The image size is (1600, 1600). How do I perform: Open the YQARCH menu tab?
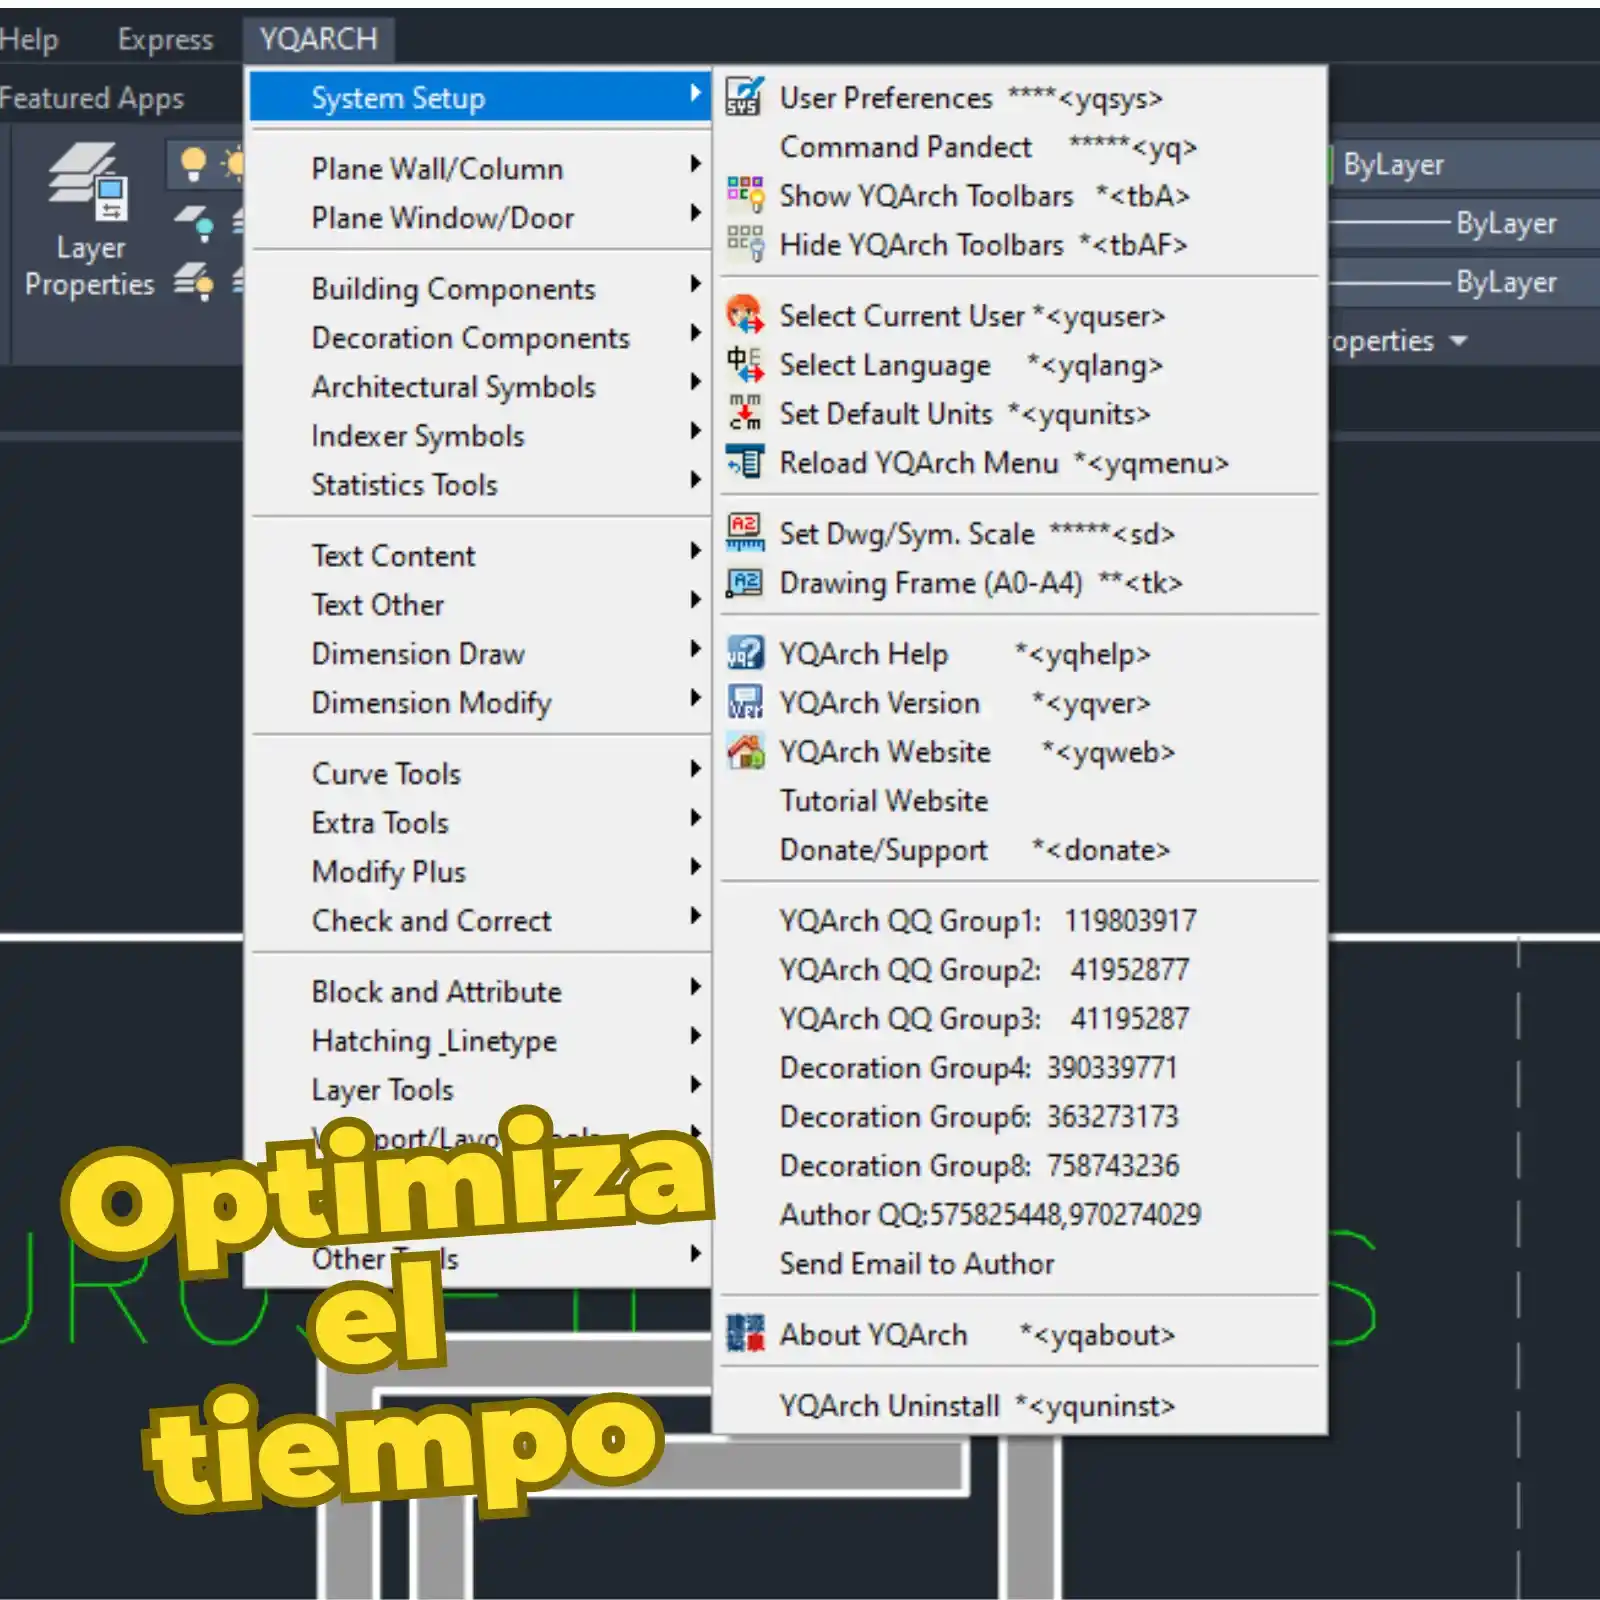click(318, 39)
